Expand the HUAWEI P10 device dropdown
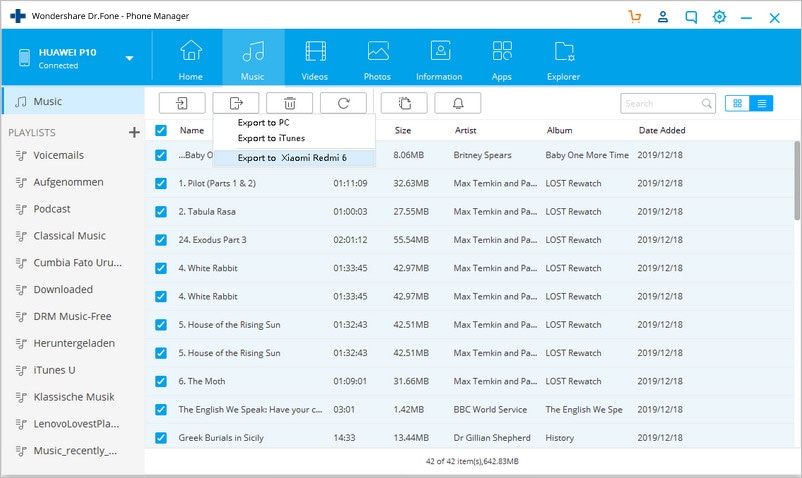This screenshot has height=478, width=802. 129,58
